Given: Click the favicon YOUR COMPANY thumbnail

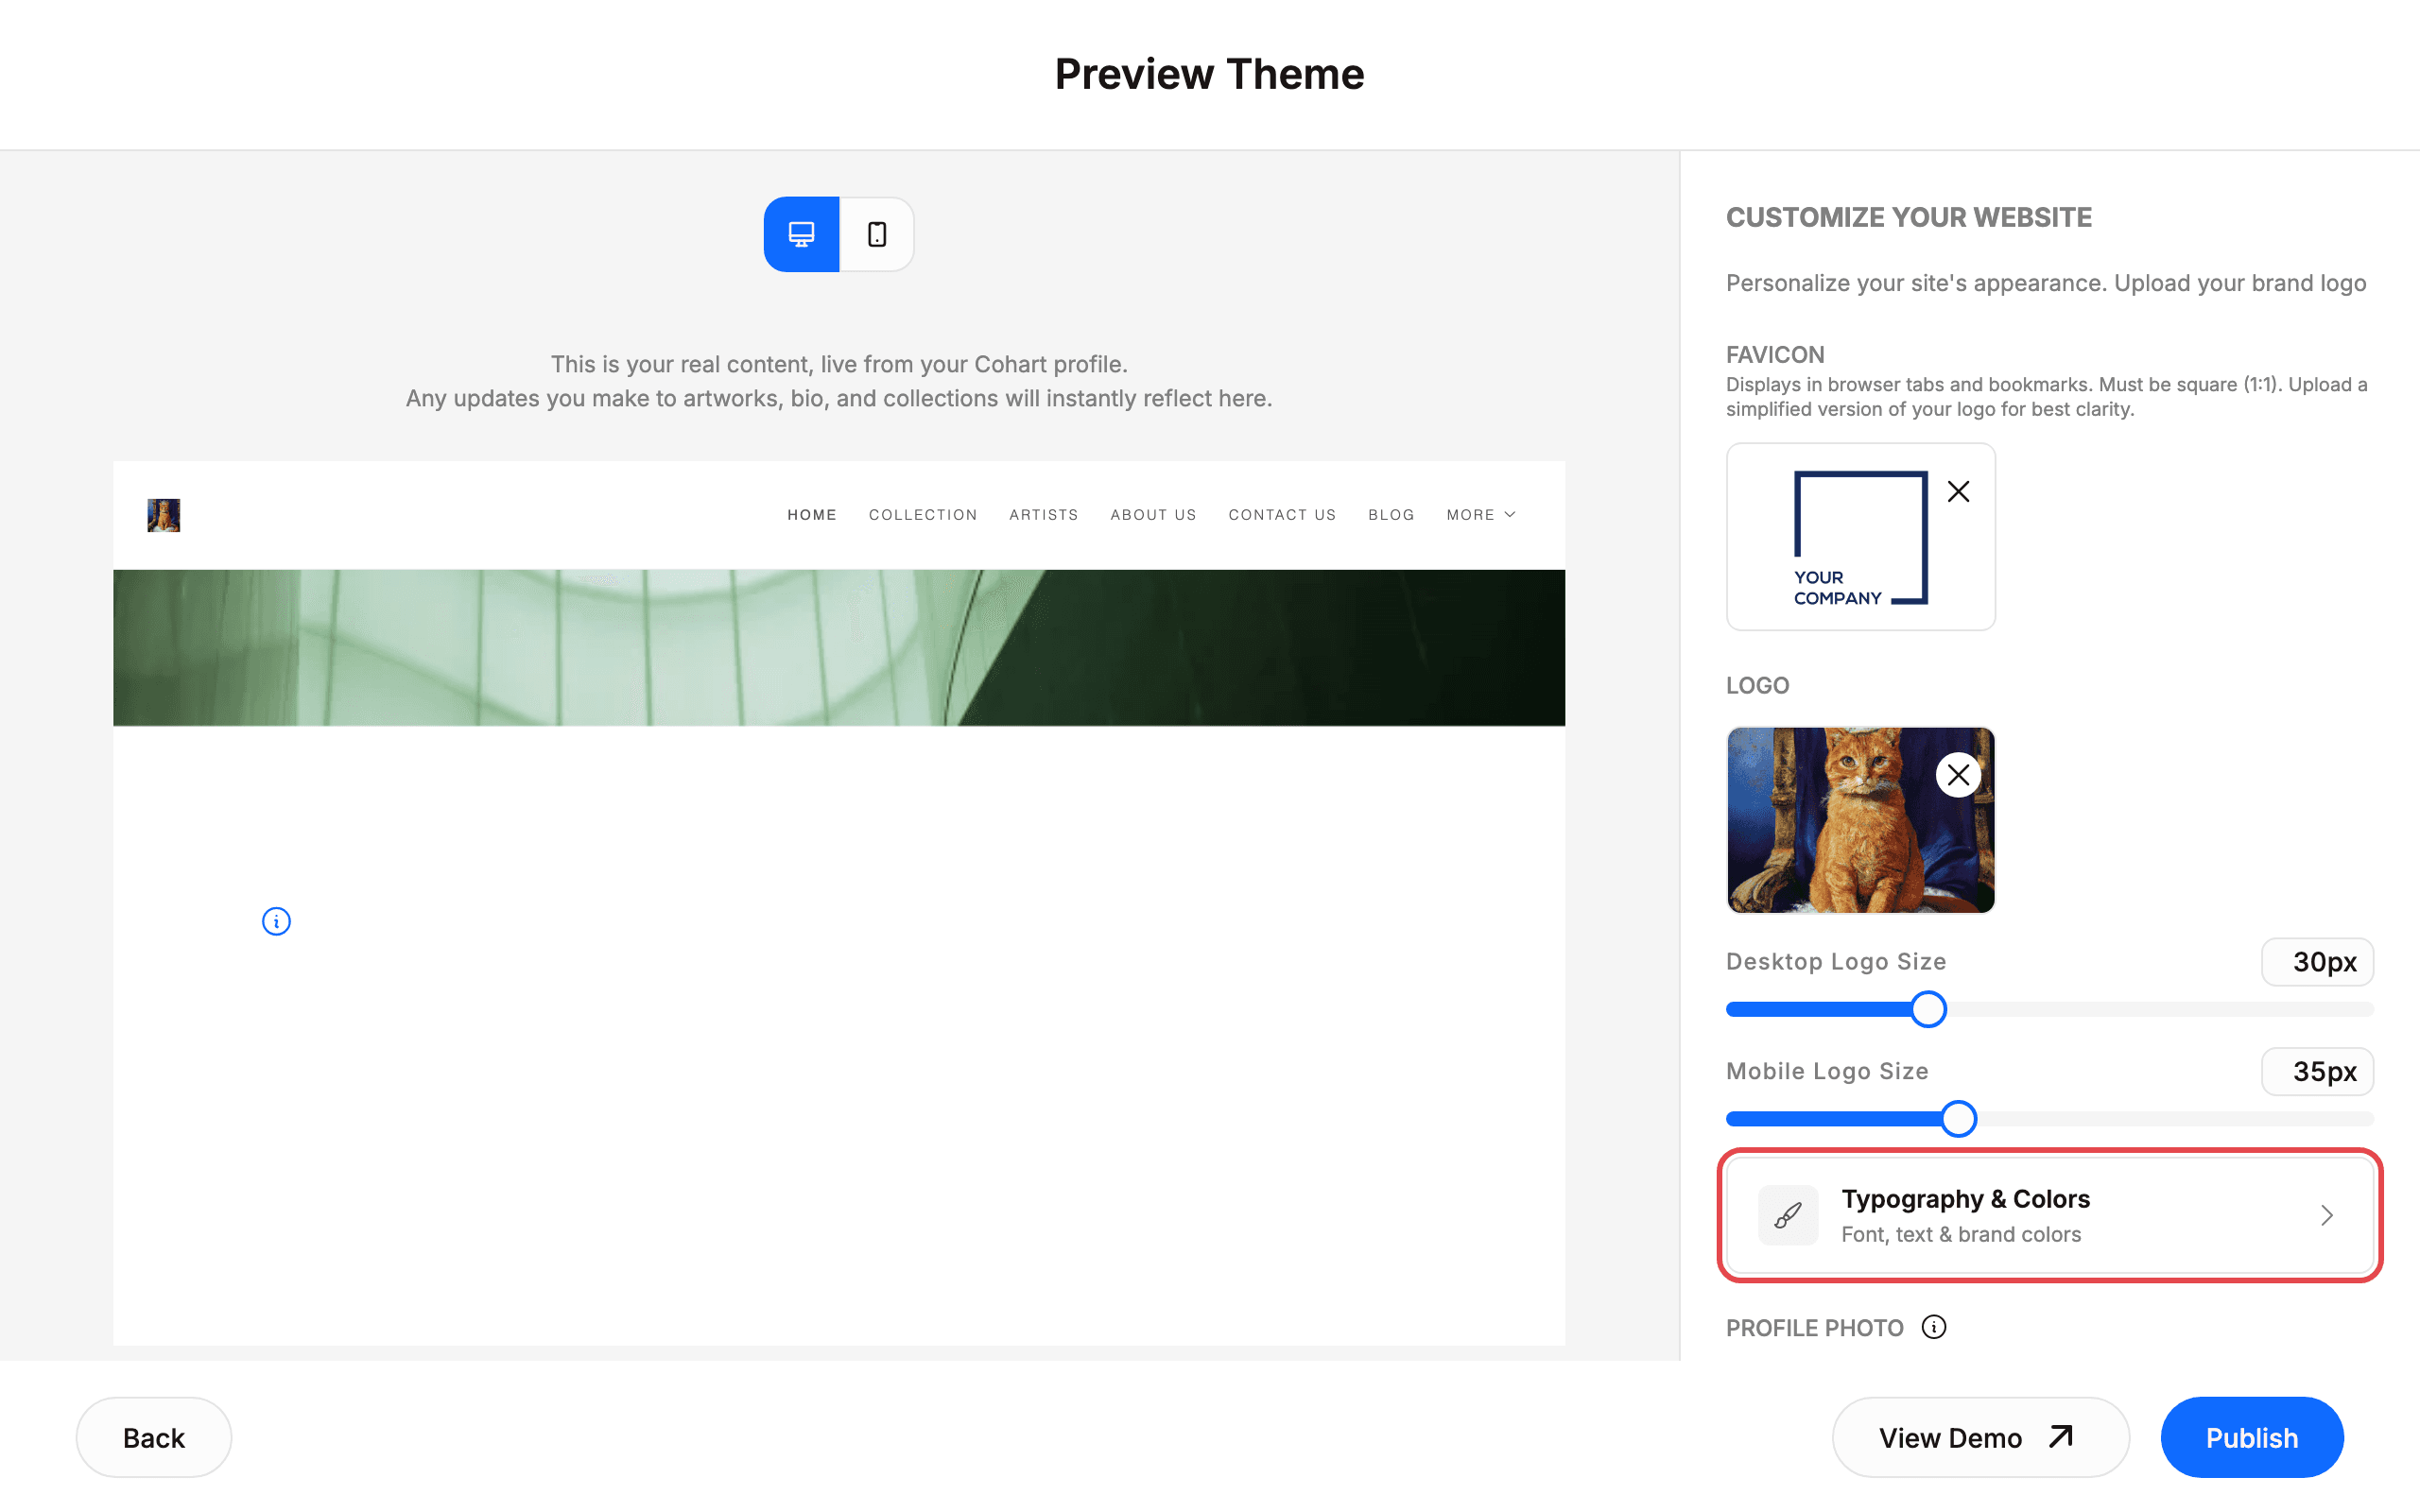Looking at the screenshot, I should [x=1860, y=537].
